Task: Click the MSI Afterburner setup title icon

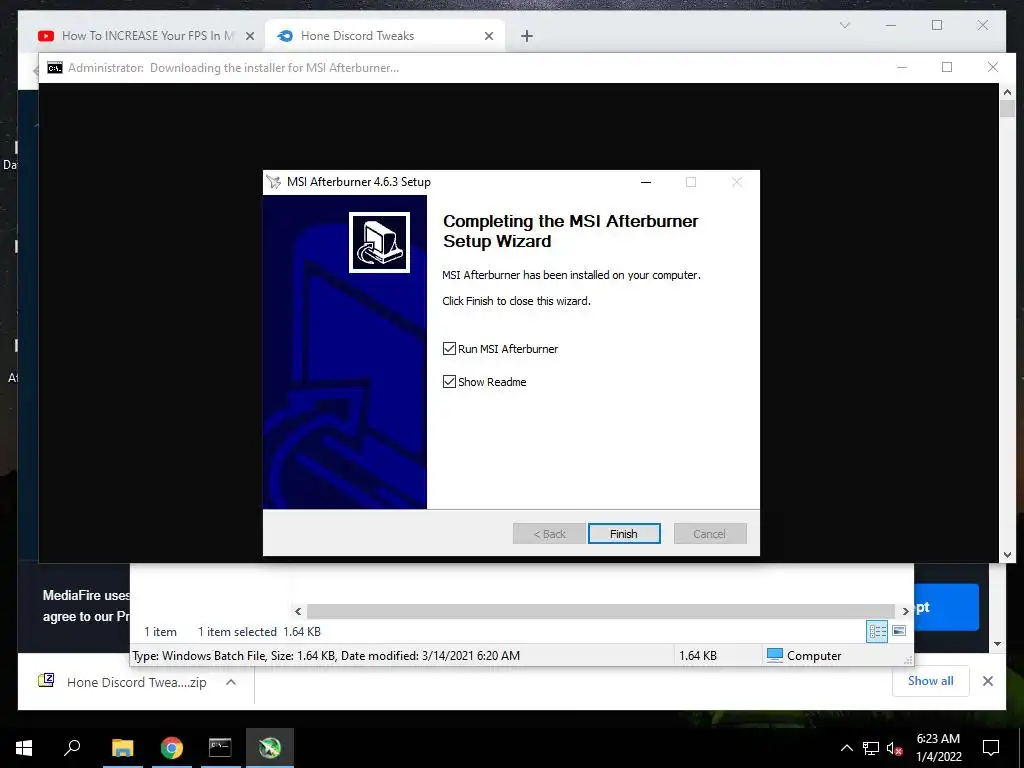Action: pos(274,182)
